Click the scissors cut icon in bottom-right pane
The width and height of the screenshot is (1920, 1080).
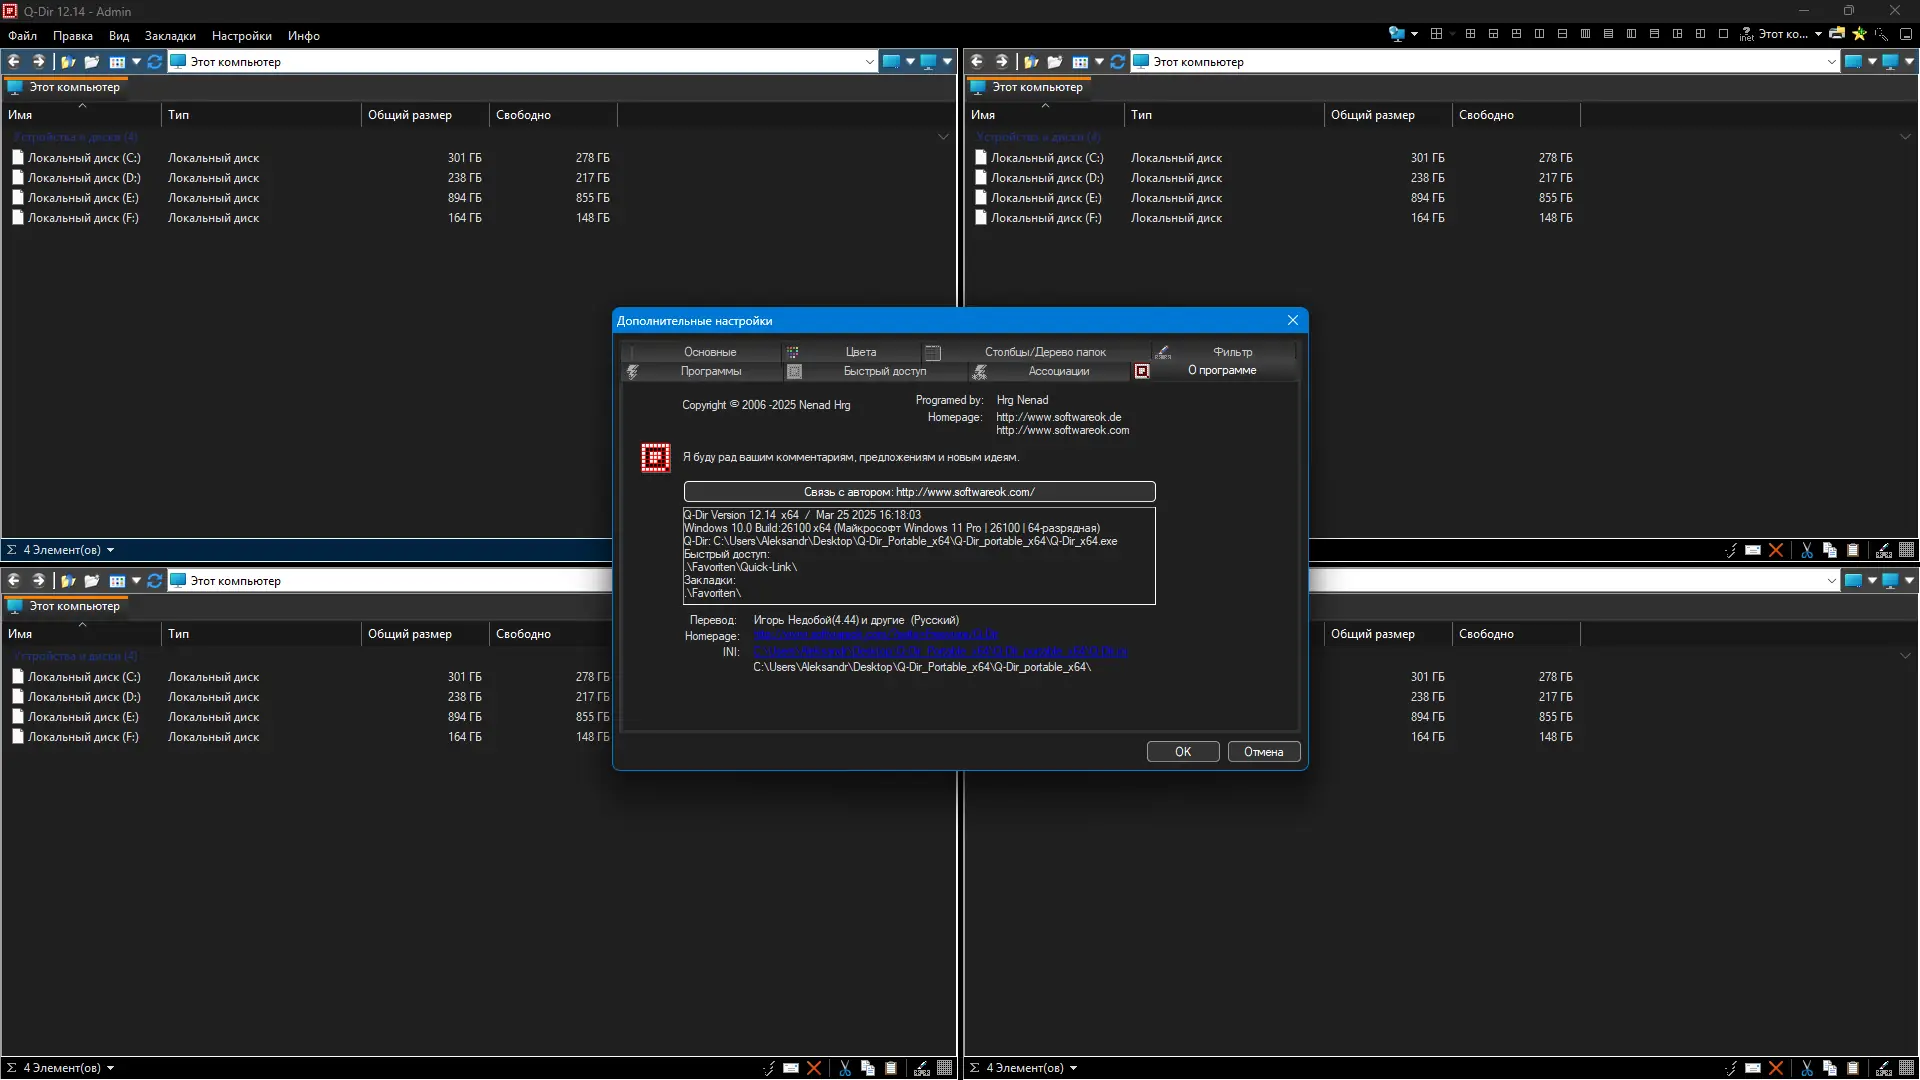pos(1807,1068)
